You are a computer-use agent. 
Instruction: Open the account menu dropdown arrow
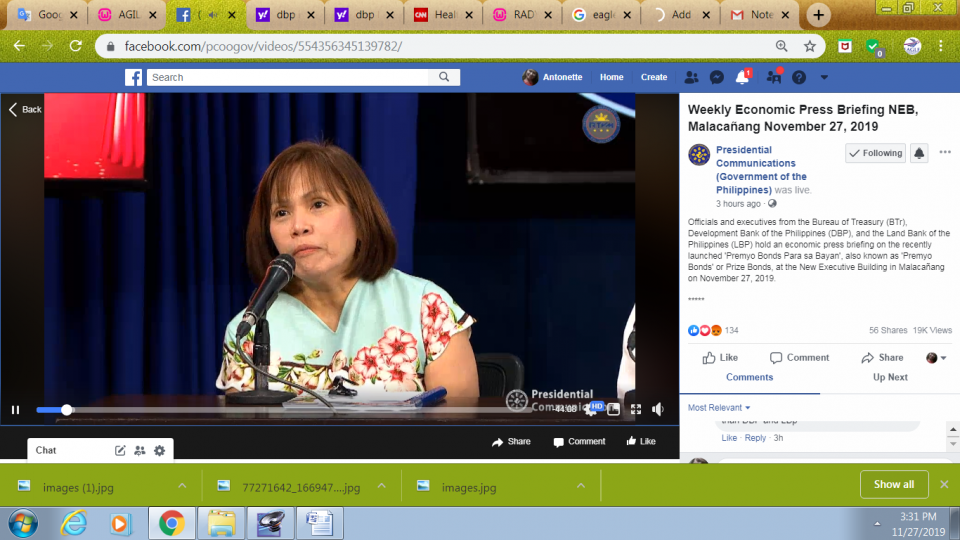click(x=824, y=77)
